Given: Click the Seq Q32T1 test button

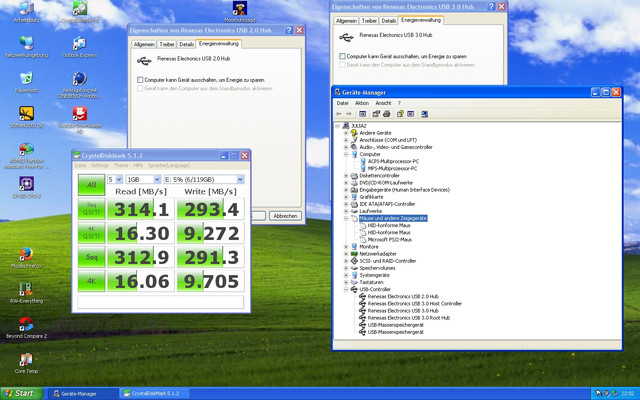Looking at the screenshot, I should click(x=91, y=209).
